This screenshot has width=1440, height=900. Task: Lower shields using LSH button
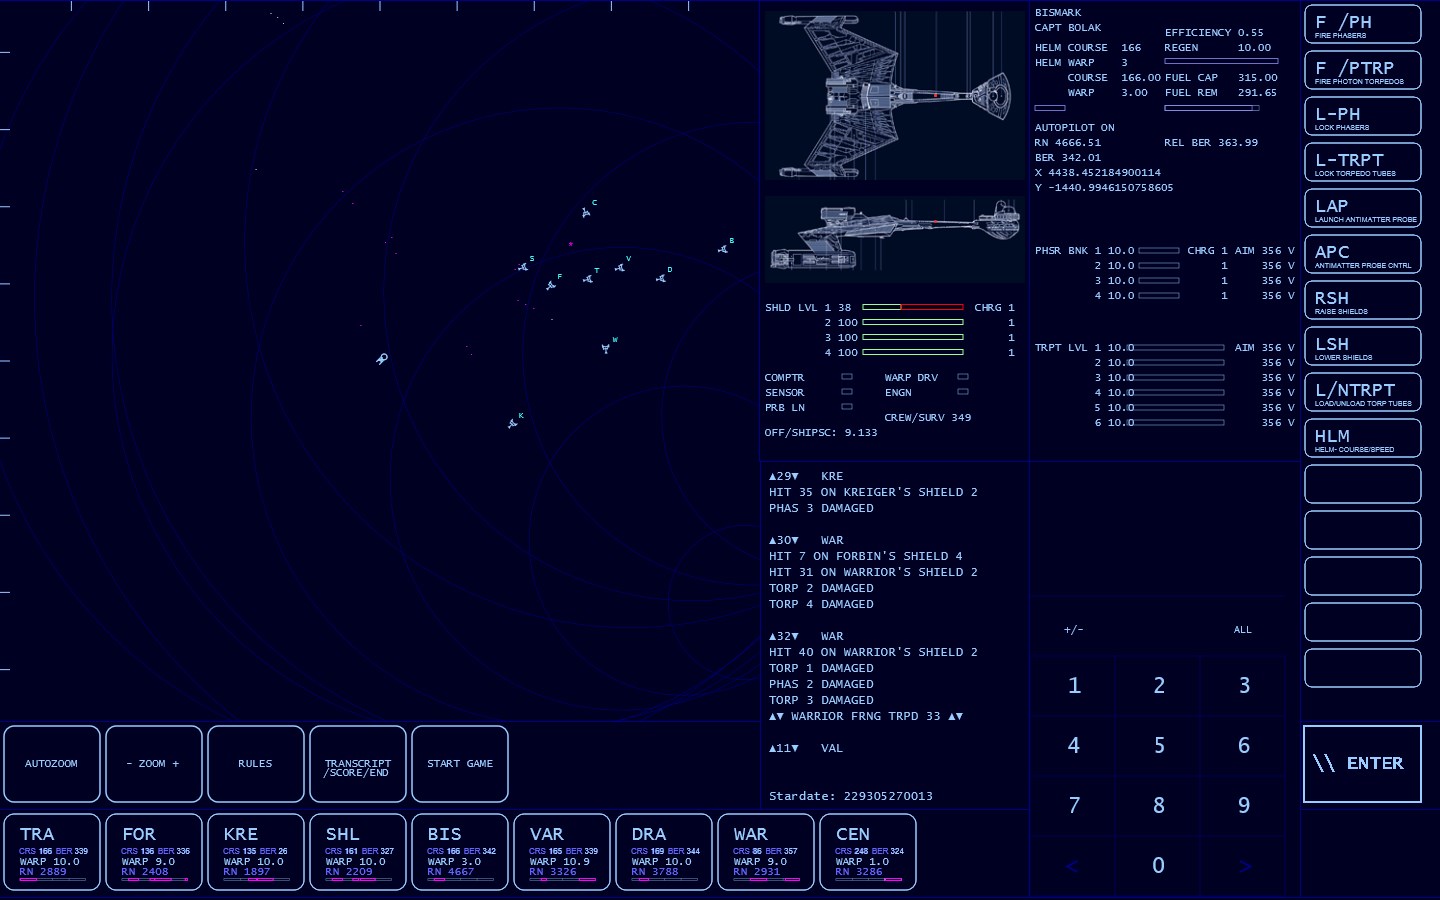tap(1362, 346)
